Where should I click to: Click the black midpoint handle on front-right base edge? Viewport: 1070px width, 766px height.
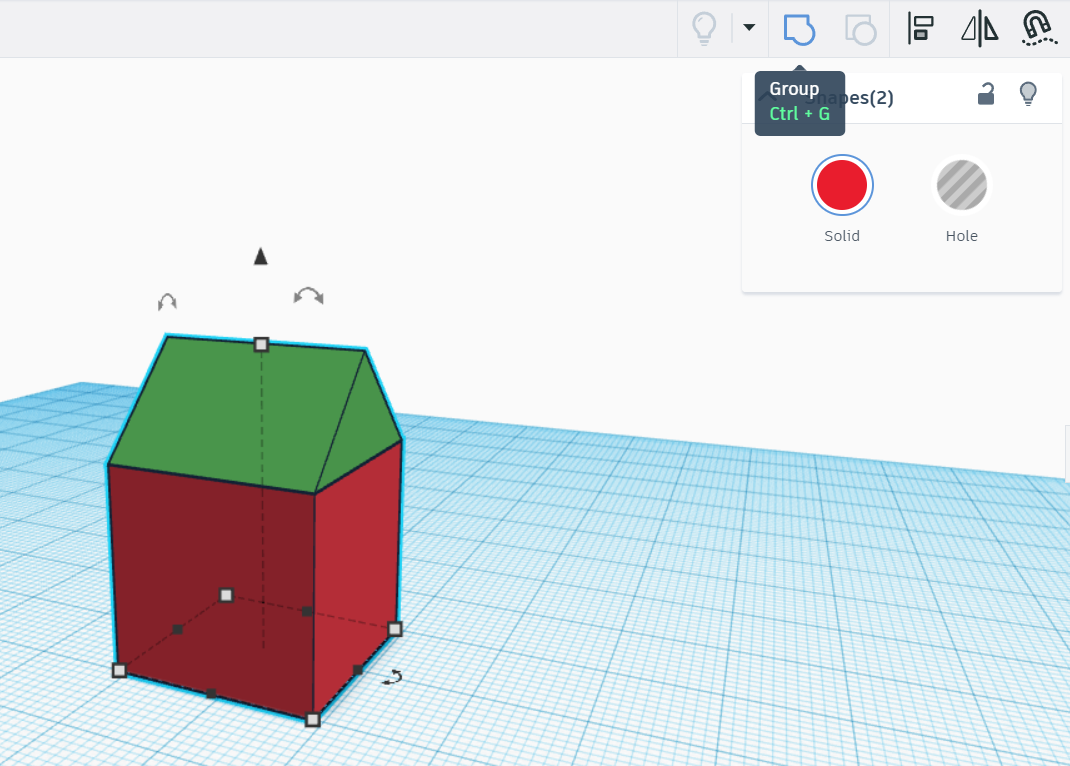point(358,670)
